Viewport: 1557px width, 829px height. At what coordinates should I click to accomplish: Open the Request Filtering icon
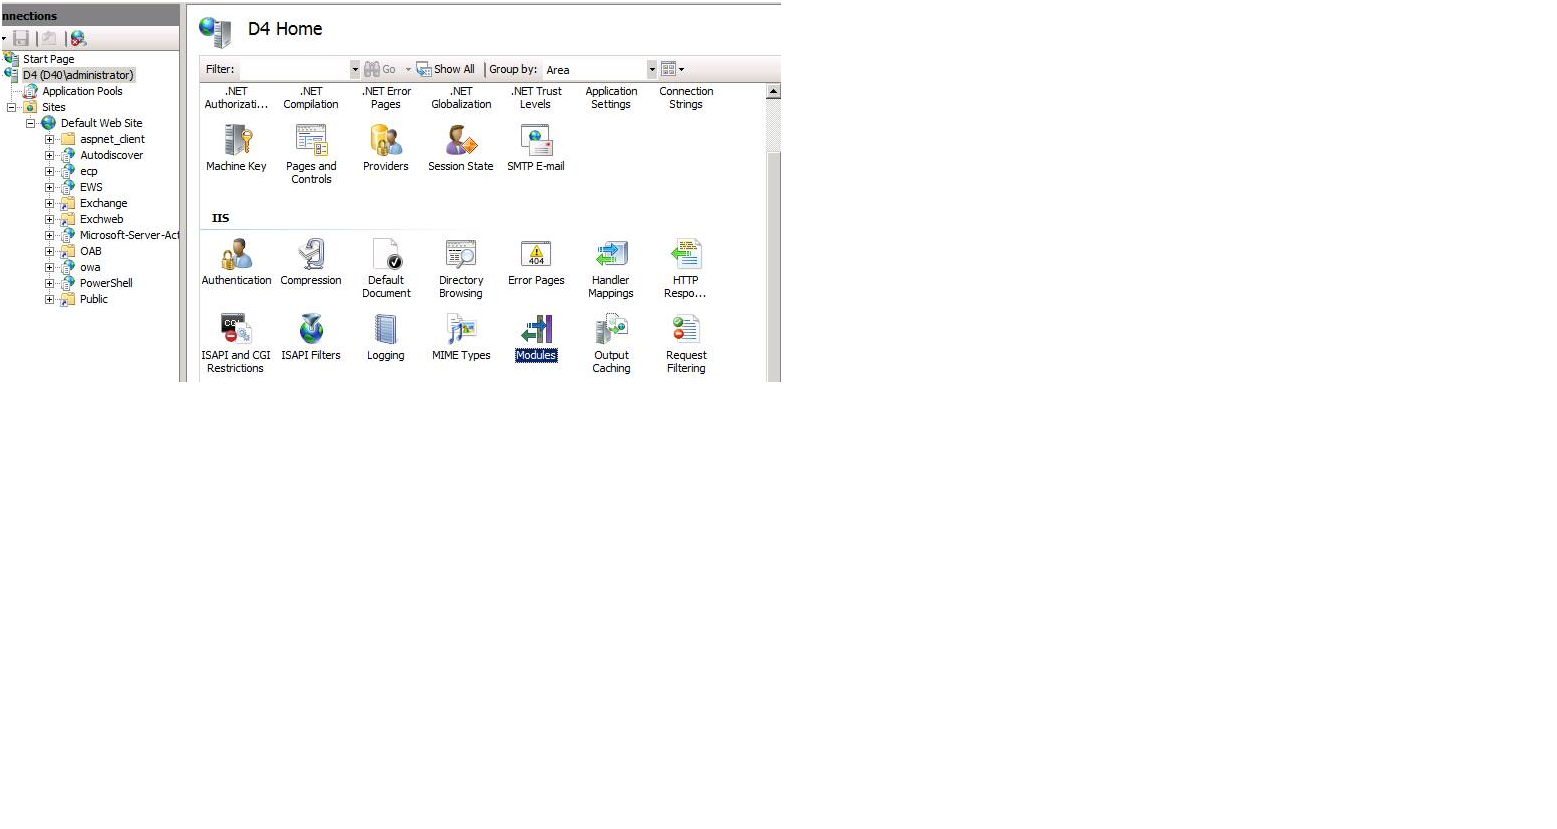click(x=686, y=330)
